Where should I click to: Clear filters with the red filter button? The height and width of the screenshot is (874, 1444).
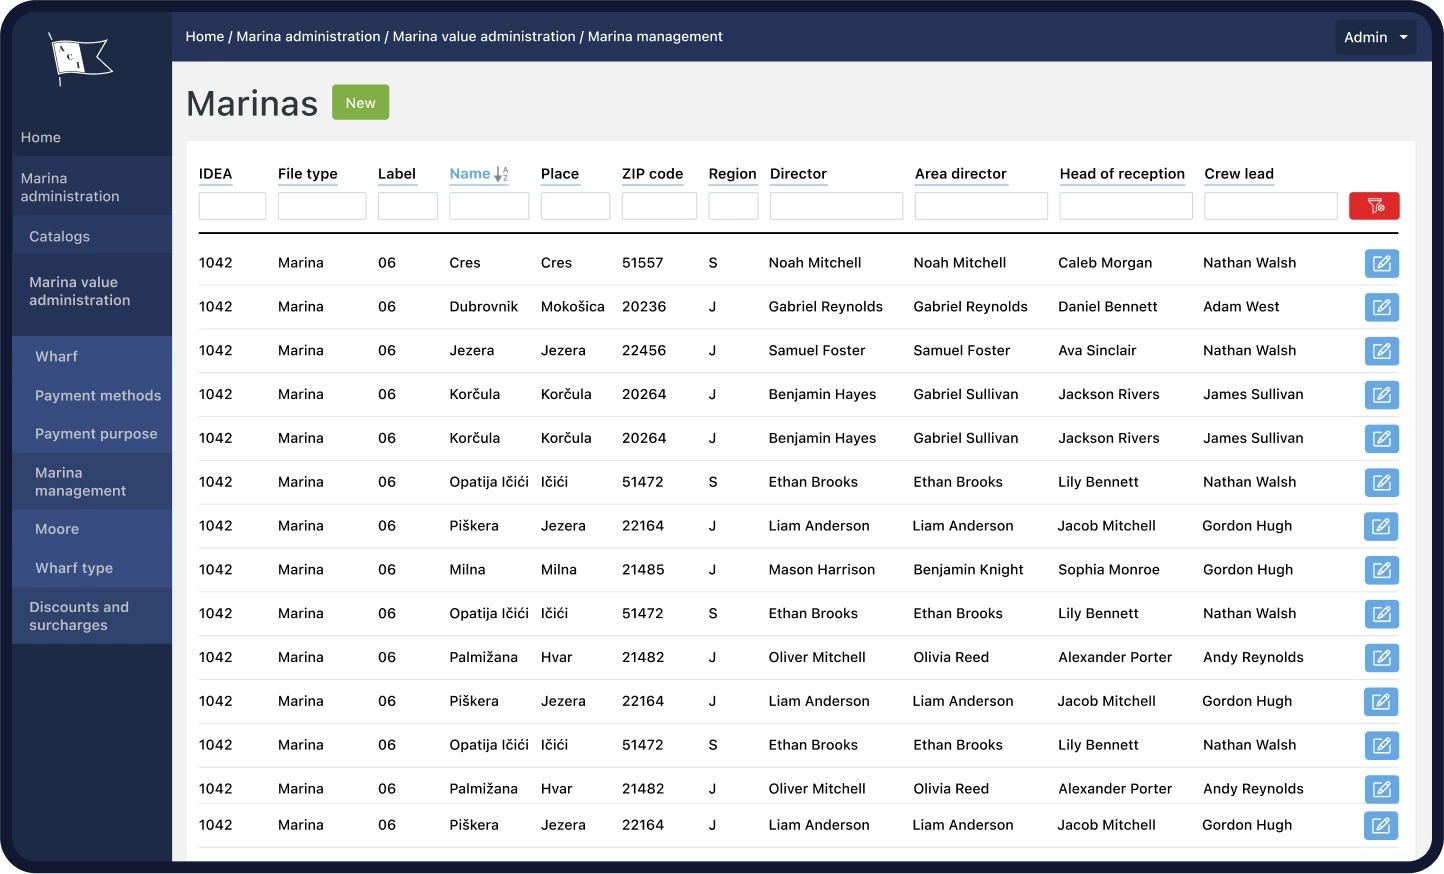point(1374,206)
